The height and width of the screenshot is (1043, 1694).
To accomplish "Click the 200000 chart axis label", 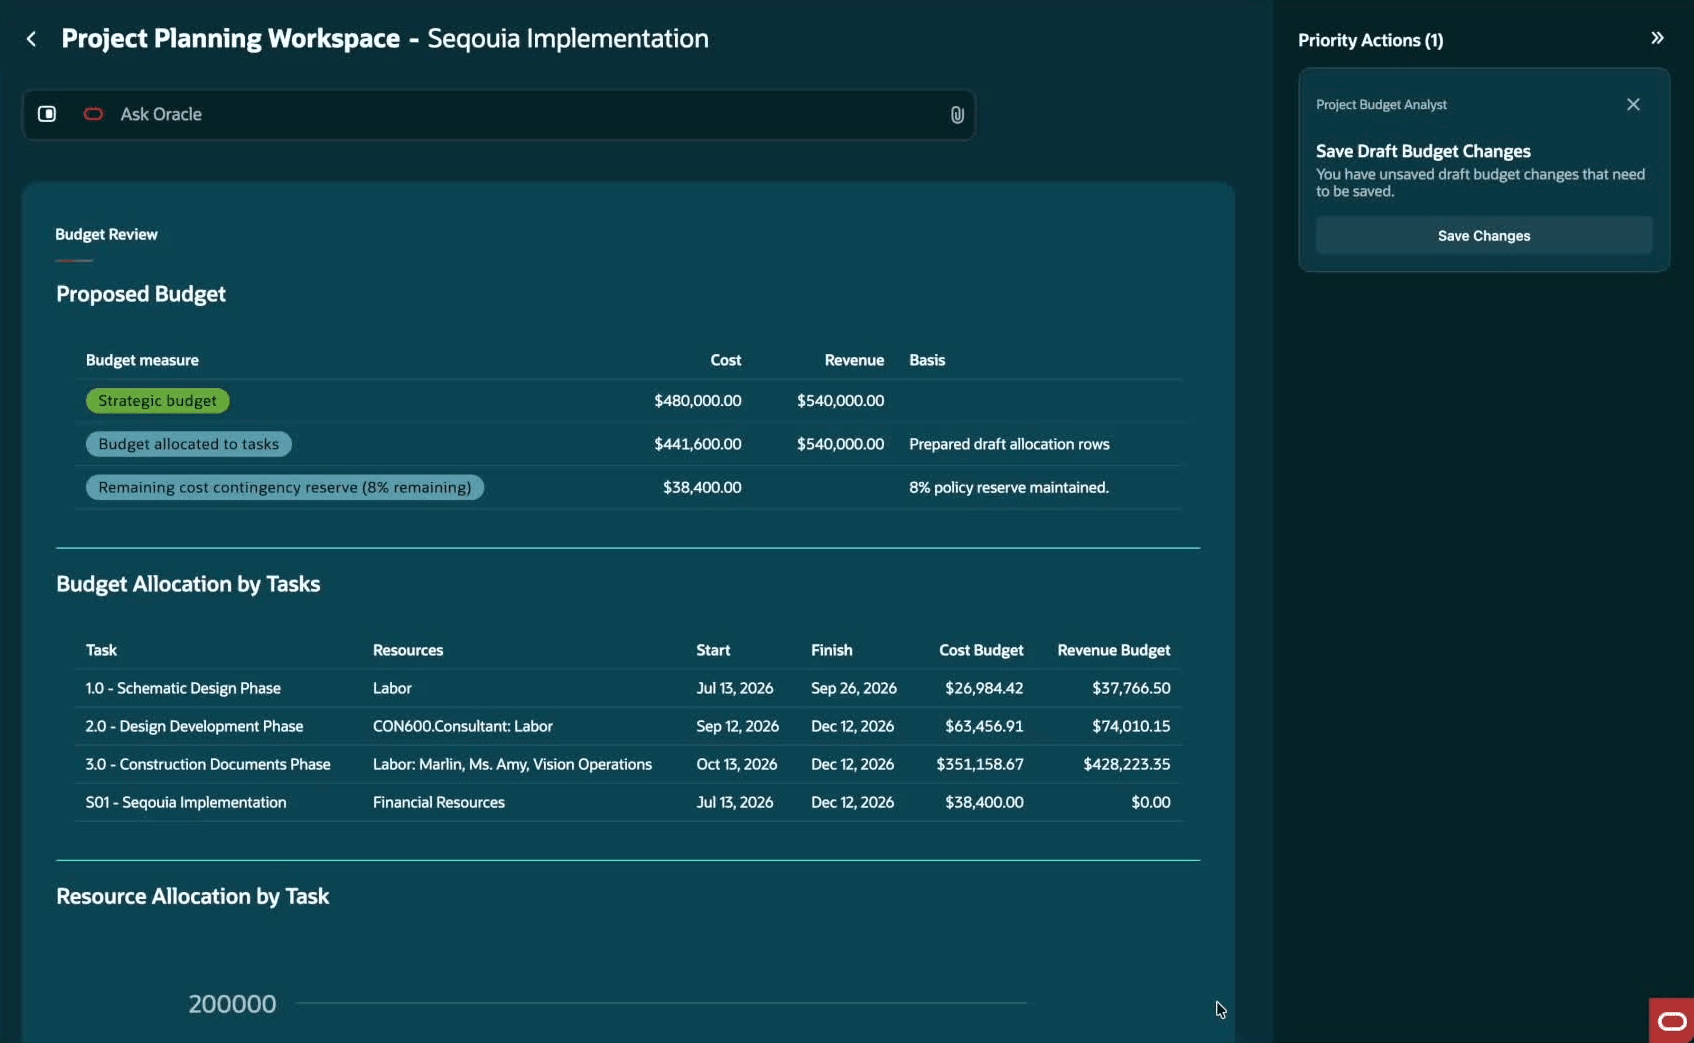I will click(232, 1004).
